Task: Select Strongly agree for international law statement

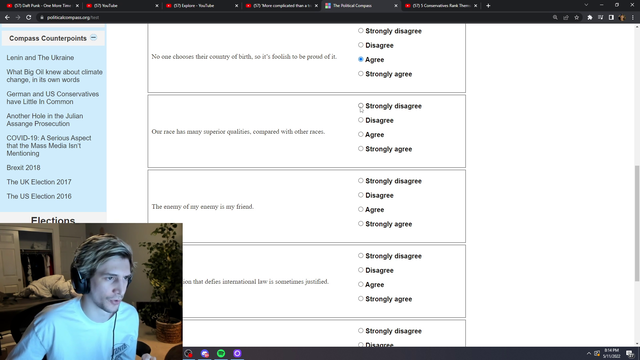Action: click(x=360, y=299)
